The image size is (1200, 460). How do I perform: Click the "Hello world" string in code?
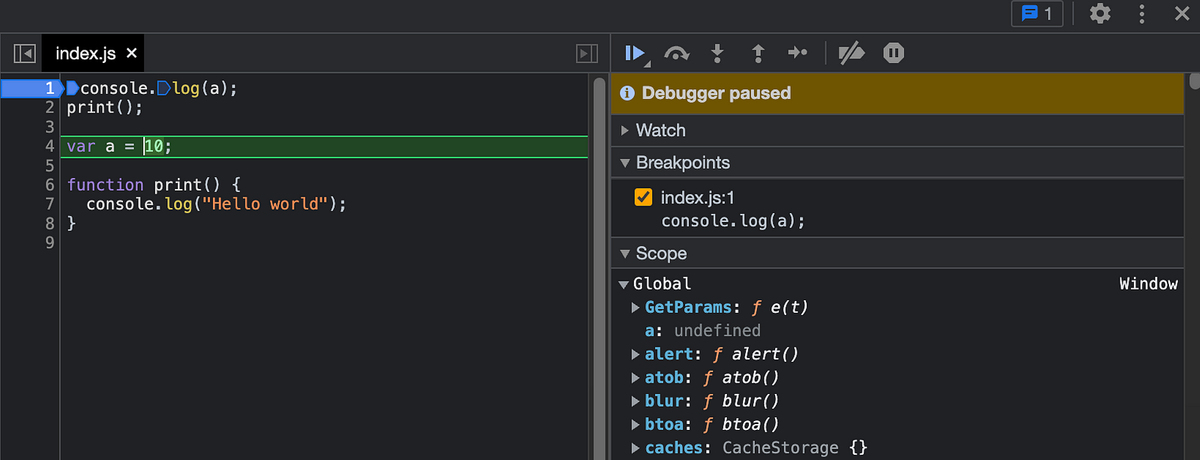pos(265,204)
